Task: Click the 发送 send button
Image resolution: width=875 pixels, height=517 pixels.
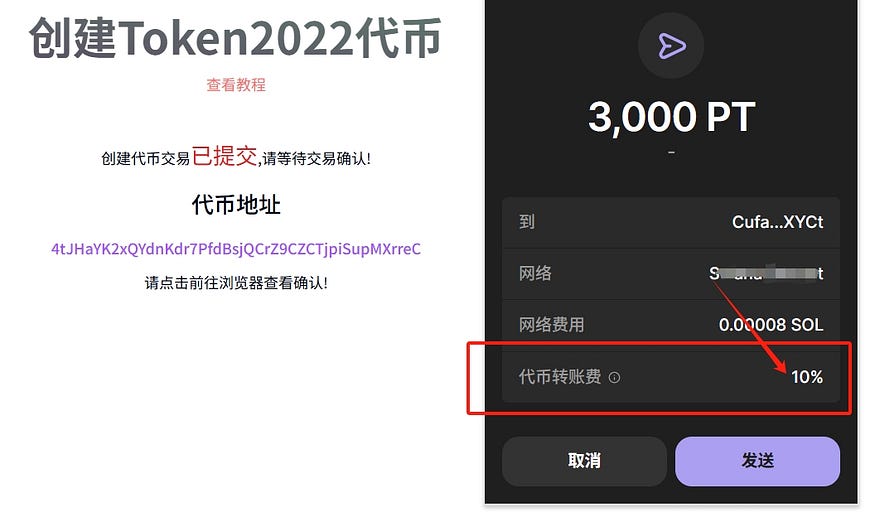Action: tap(757, 461)
